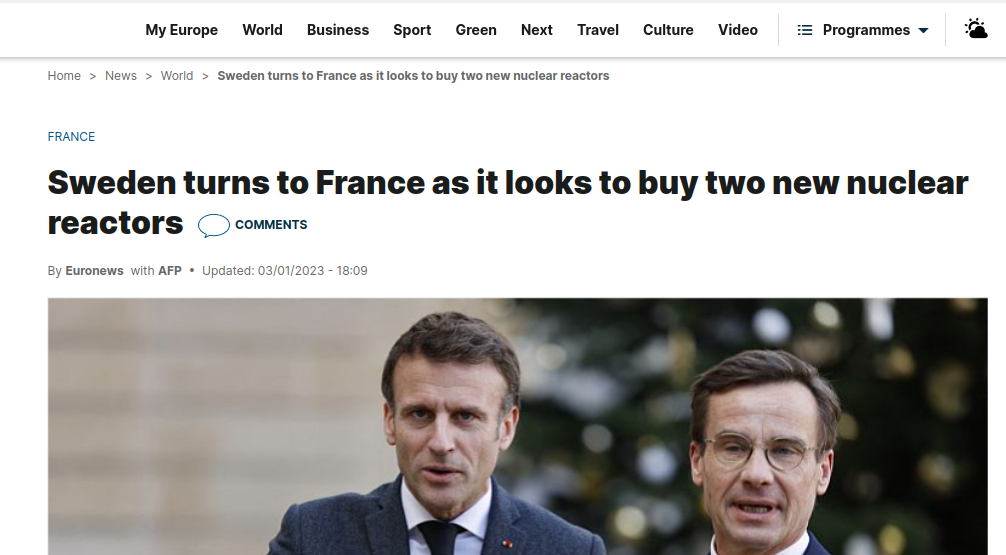Jump to COMMENTS via the headline link
Screen dimensions: 1006x555
(271, 225)
